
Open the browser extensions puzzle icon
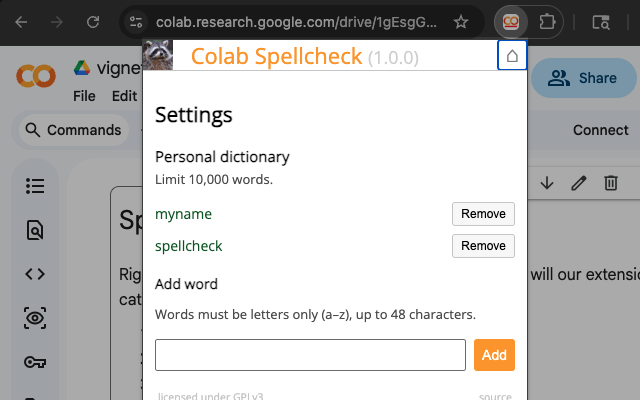tap(547, 22)
